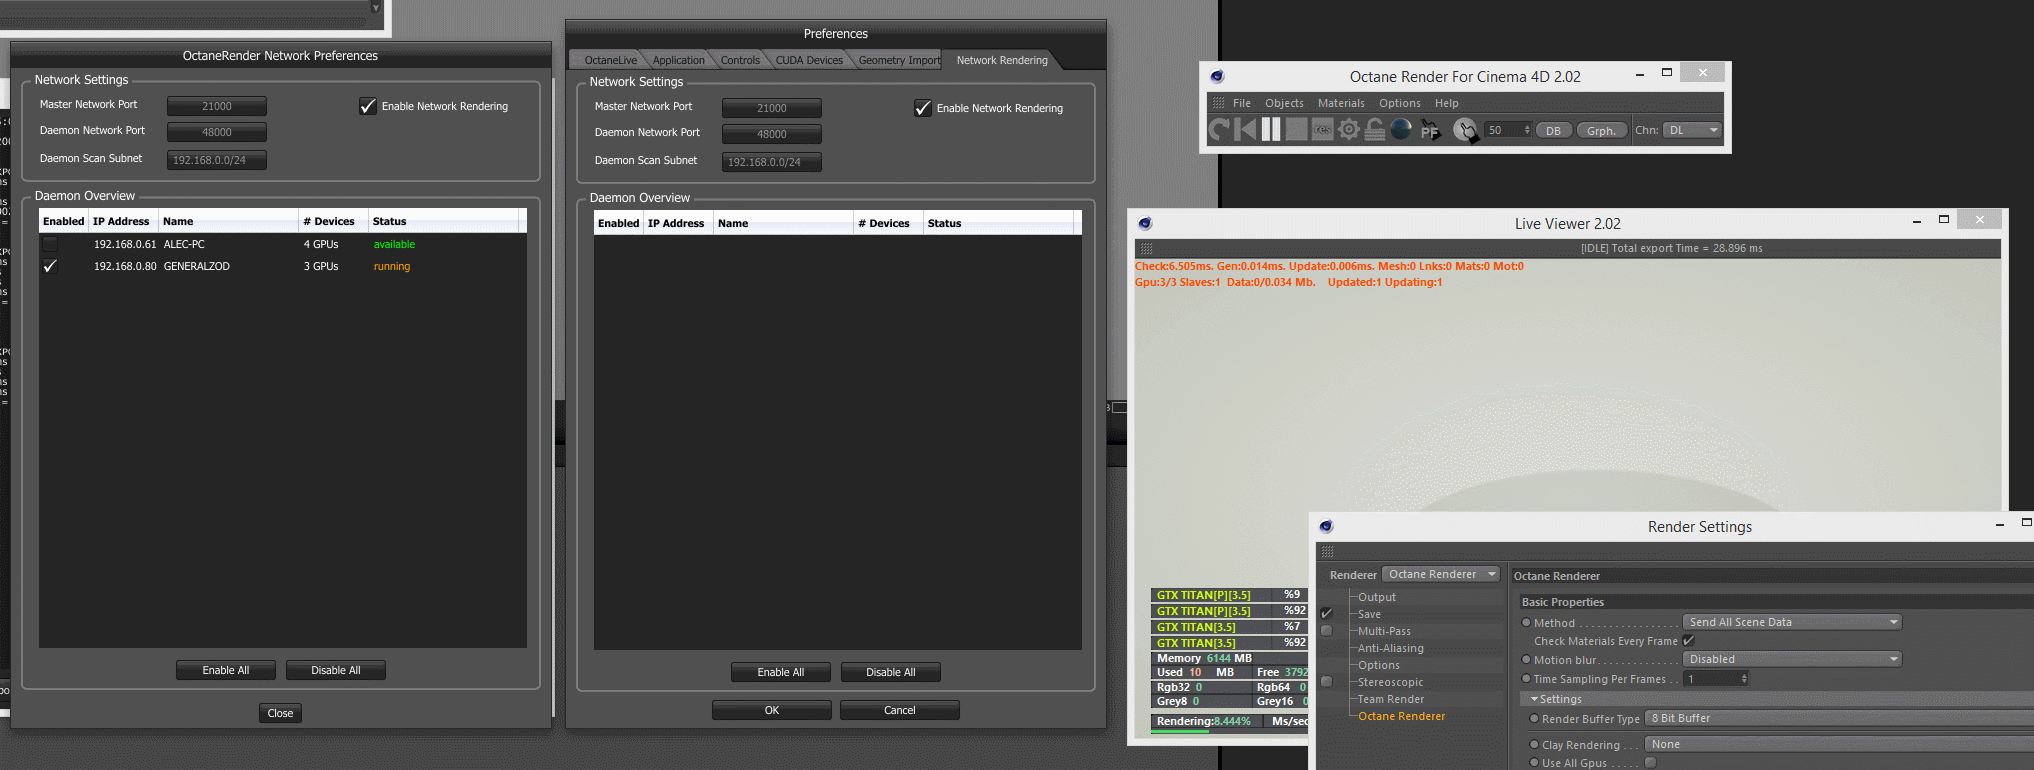Click the Grph. button in Octane toolbar
This screenshot has height=770, width=2034.
[1601, 131]
